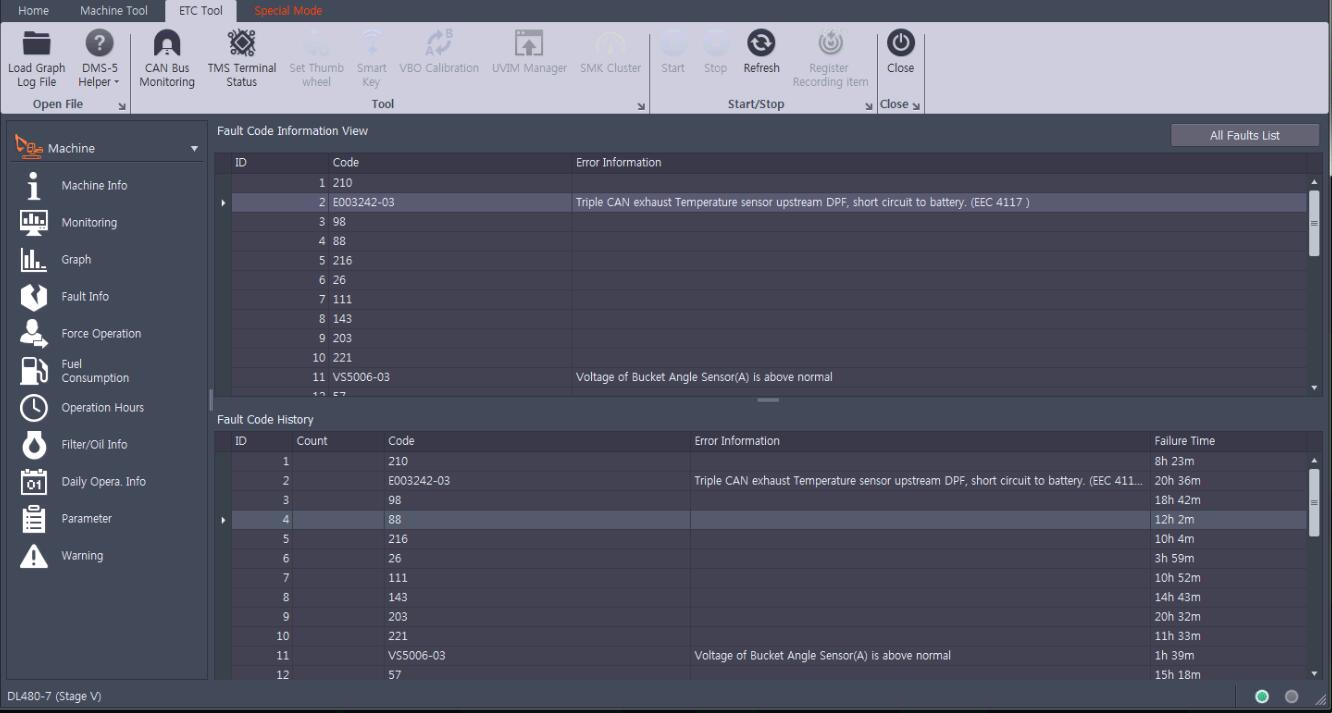This screenshot has width=1332, height=713.
Task: Click the 1h 39m failure time cell
Action: click(1228, 656)
